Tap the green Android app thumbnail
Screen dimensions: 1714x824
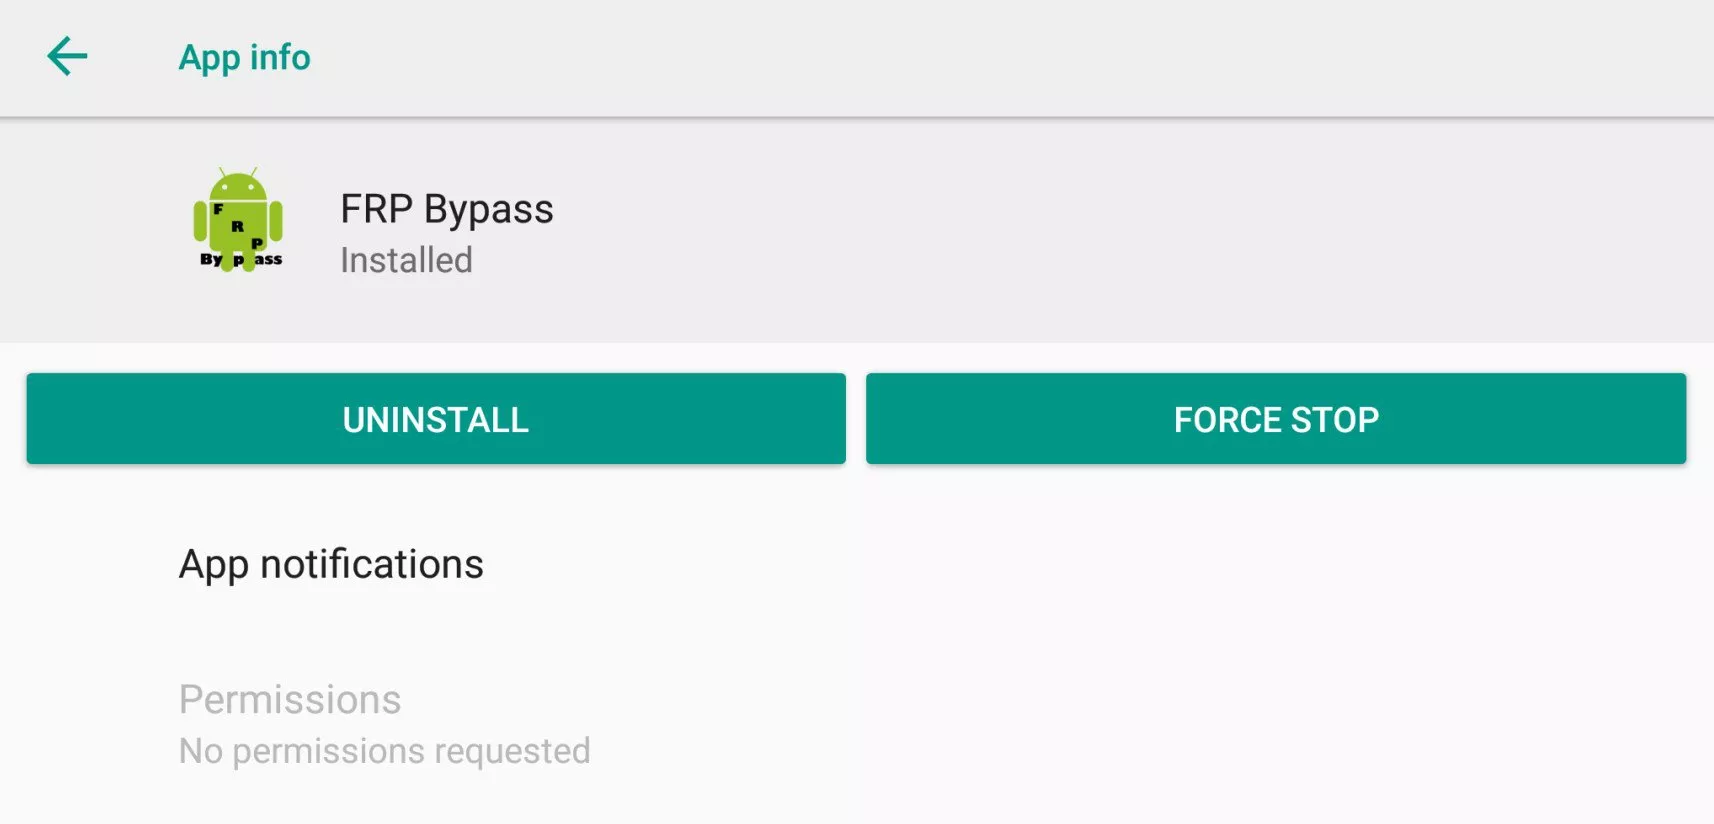(238, 220)
